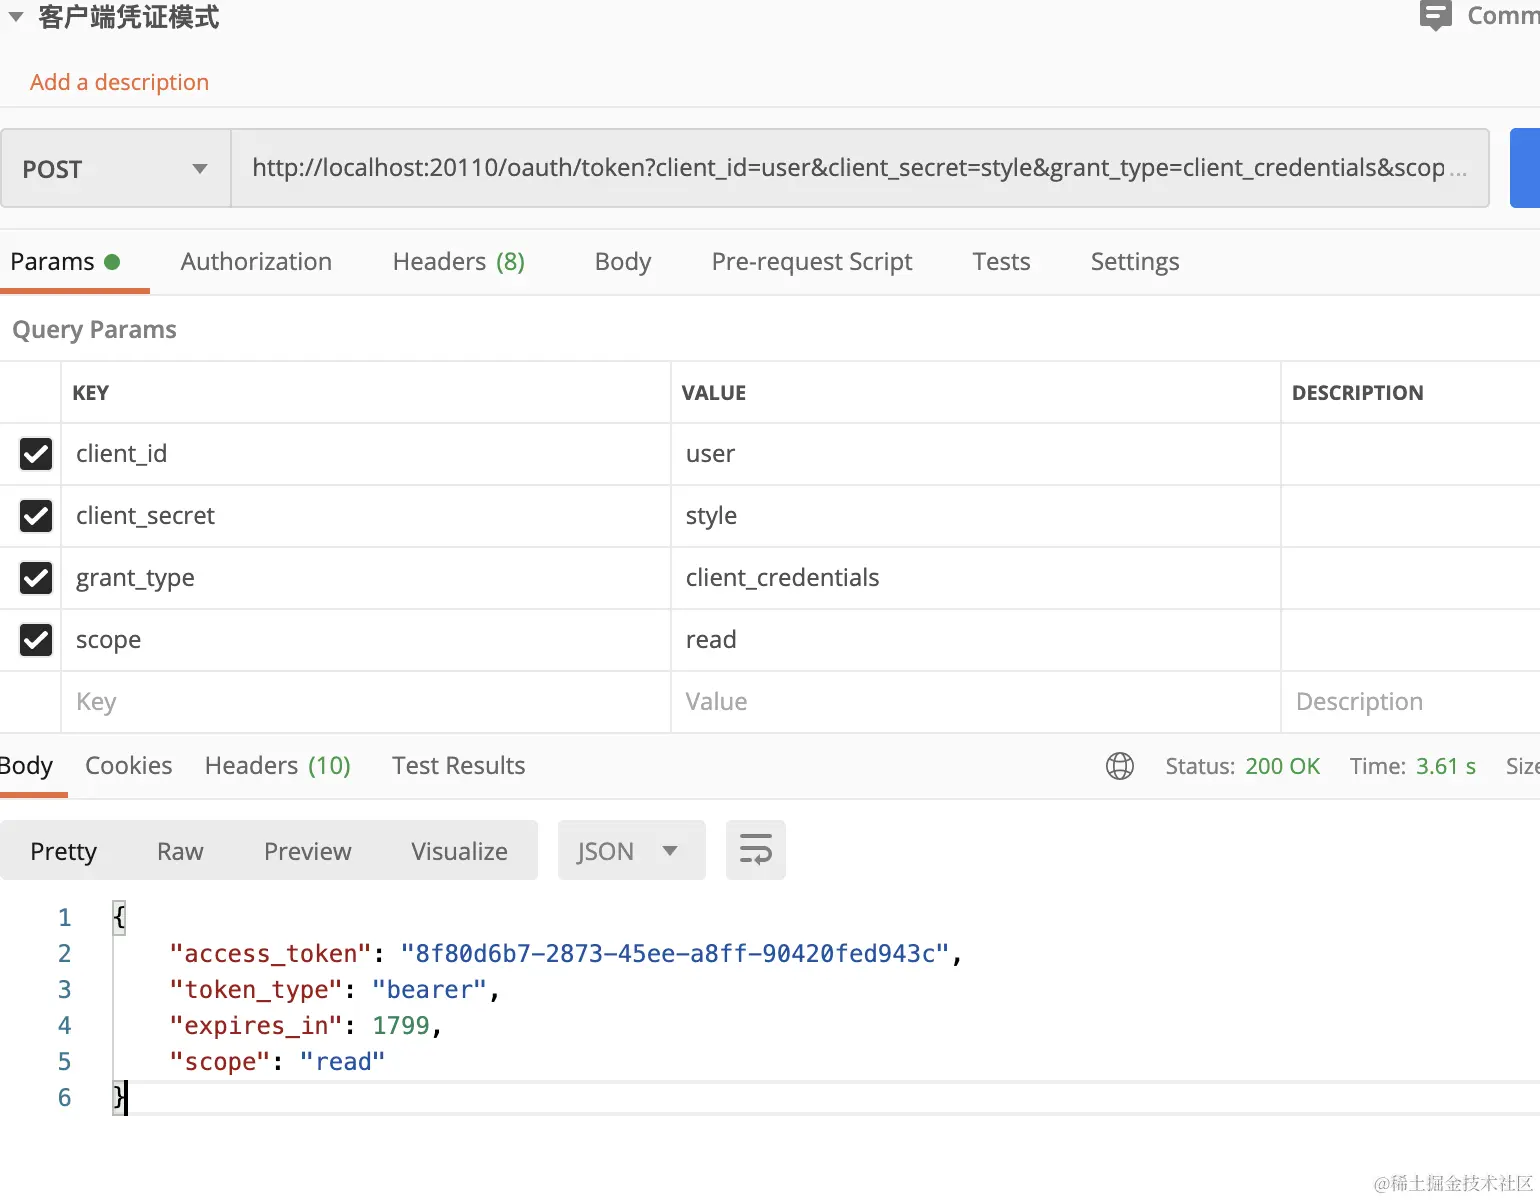Disable the grant_type parameter checkbox

click(36, 578)
